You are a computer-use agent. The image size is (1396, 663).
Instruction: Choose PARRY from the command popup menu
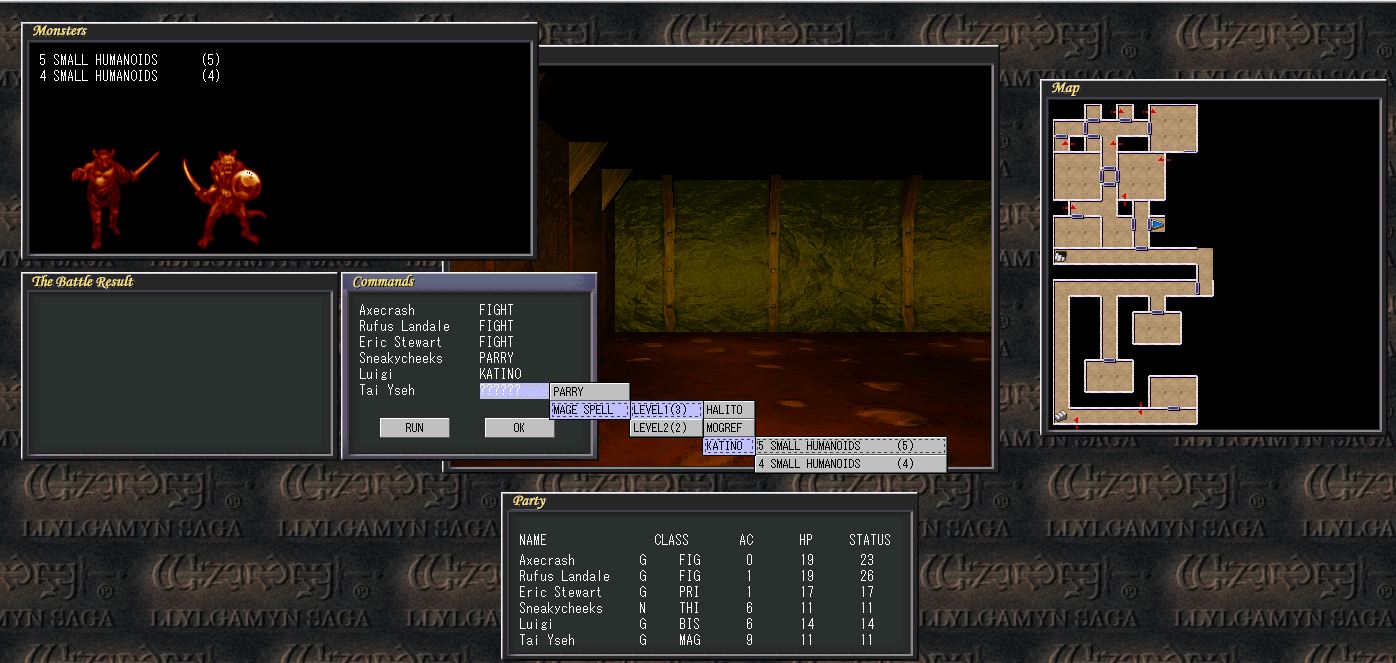pos(590,392)
